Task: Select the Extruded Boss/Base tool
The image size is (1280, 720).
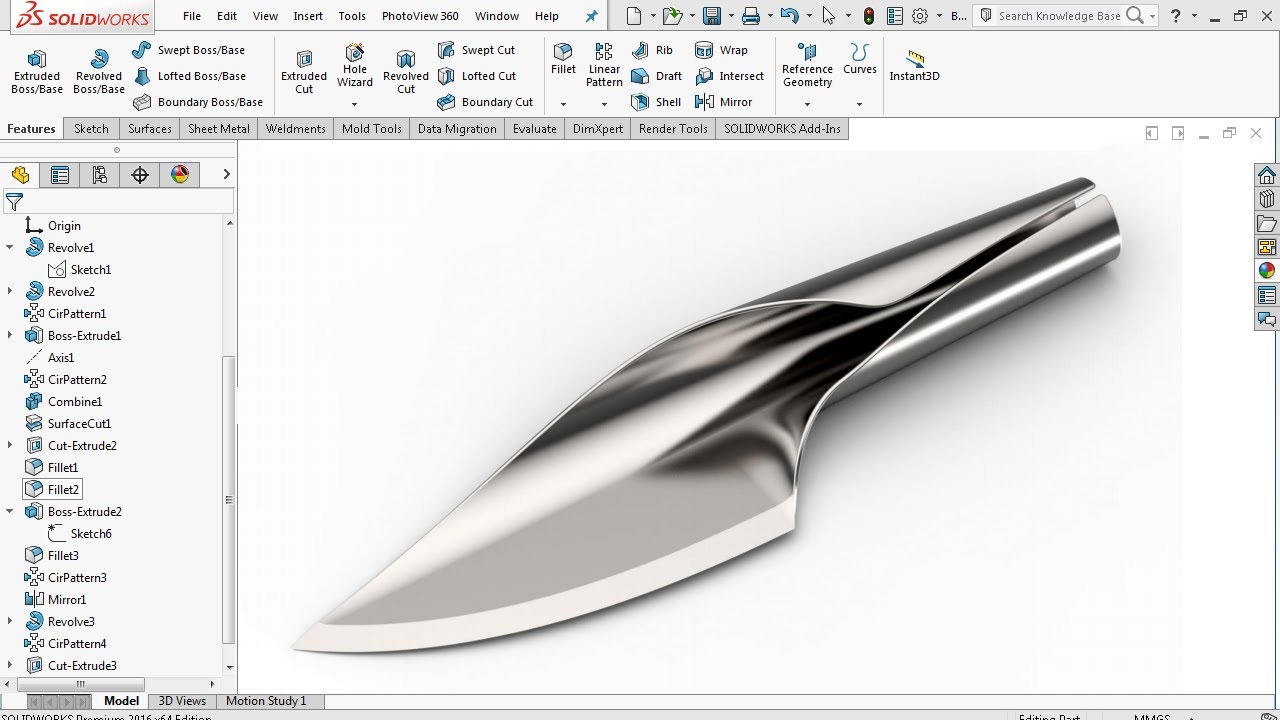Action: pyautogui.click(x=37, y=73)
